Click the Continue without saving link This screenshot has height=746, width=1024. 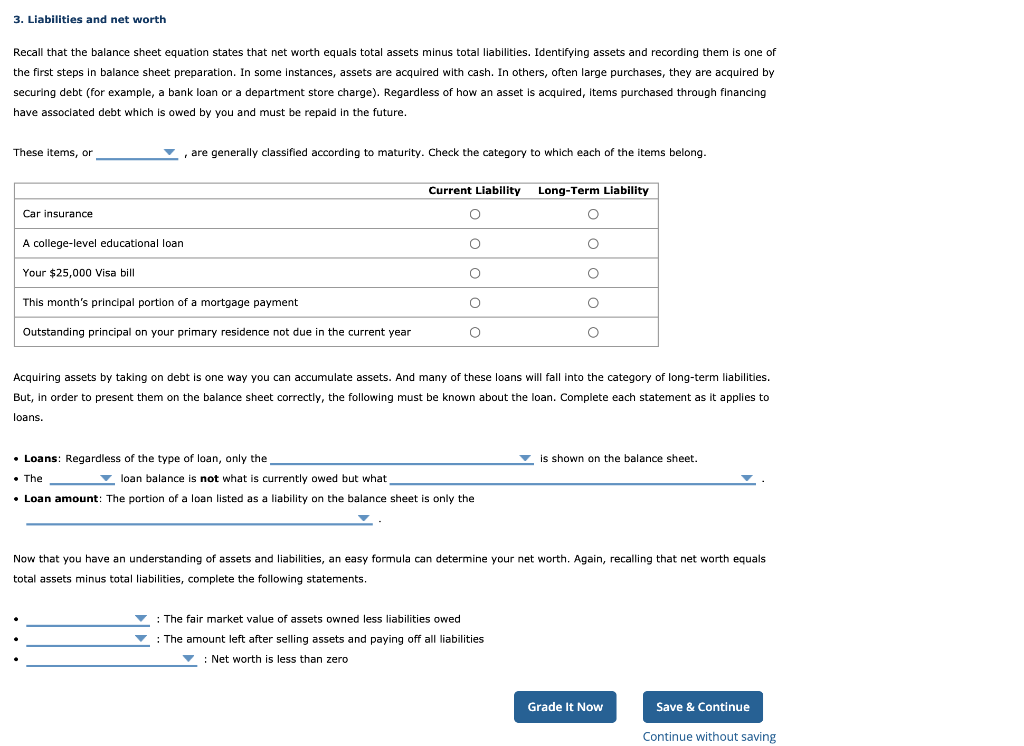click(x=709, y=736)
